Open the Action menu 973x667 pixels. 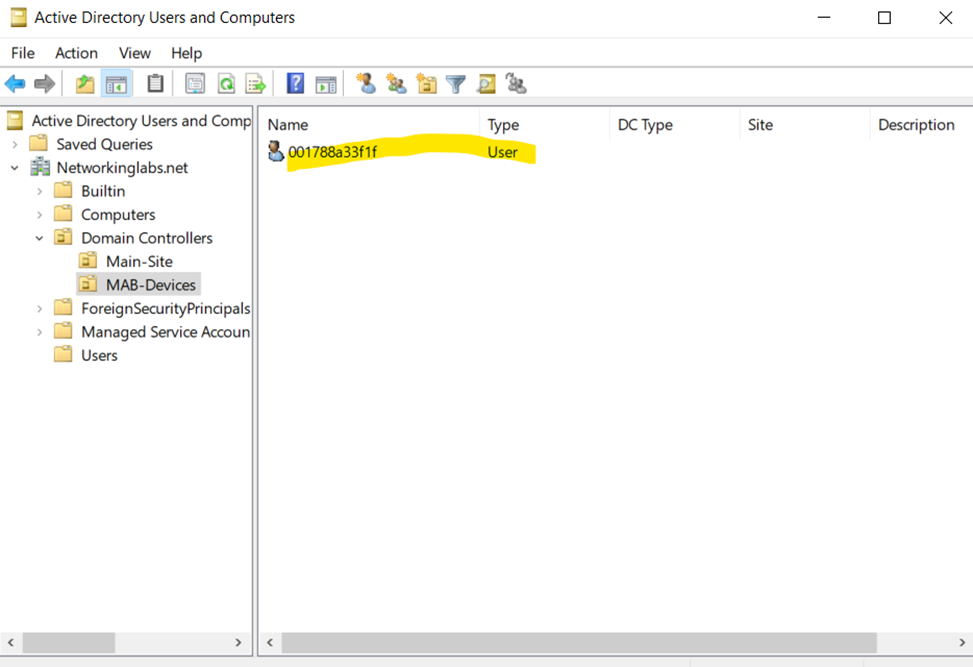(x=76, y=53)
